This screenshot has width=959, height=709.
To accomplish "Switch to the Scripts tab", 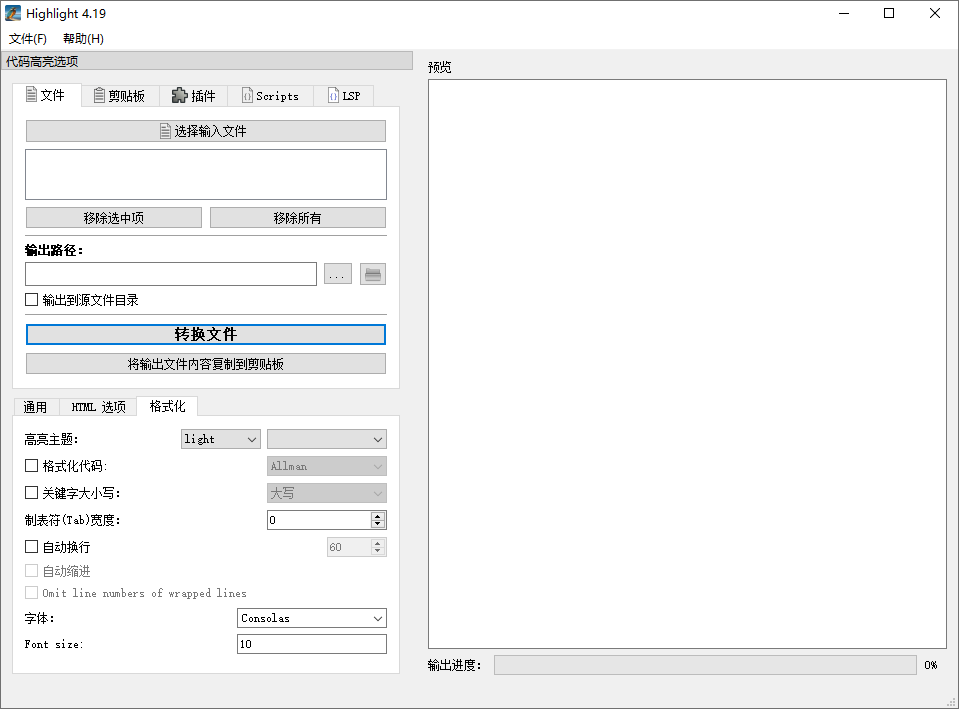I will tap(270, 96).
